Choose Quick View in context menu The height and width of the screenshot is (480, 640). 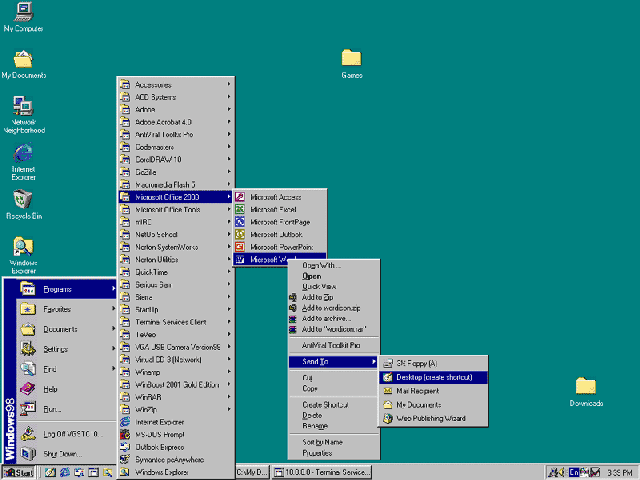coord(334,287)
